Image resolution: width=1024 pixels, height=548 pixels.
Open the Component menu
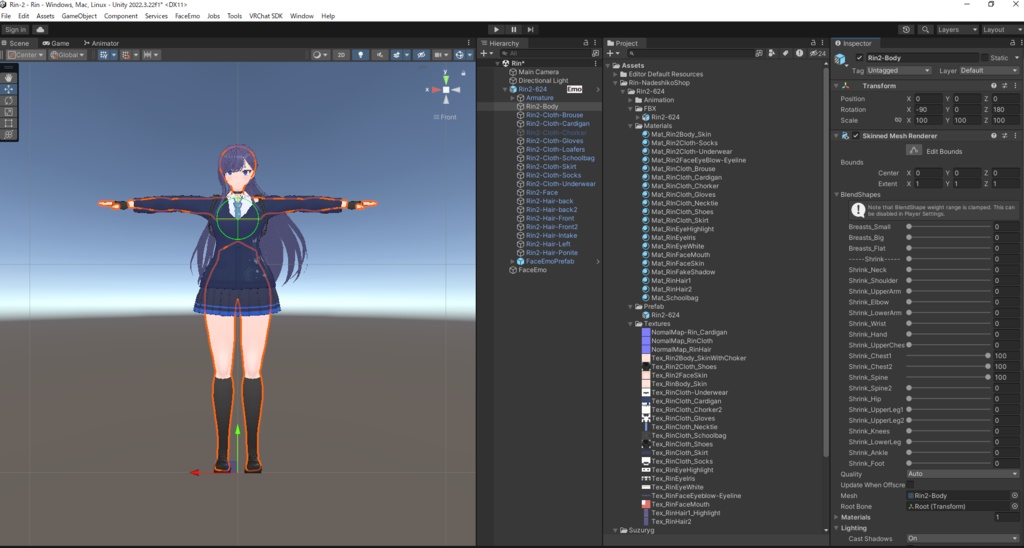121,16
